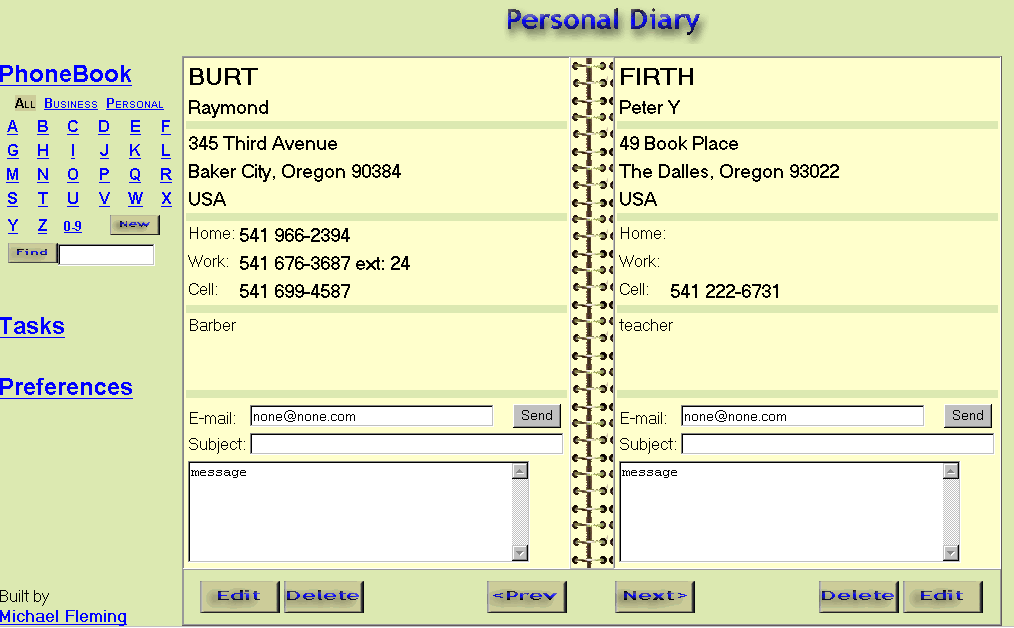Go to previous page with Prev button
Image resolution: width=1014 pixels, height=628 pixels.
click(x=526, y=596)
